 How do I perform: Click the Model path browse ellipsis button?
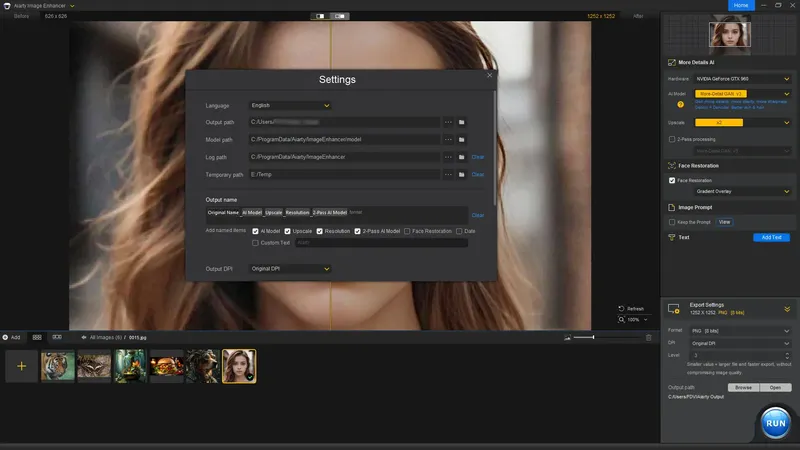point(448,140)
